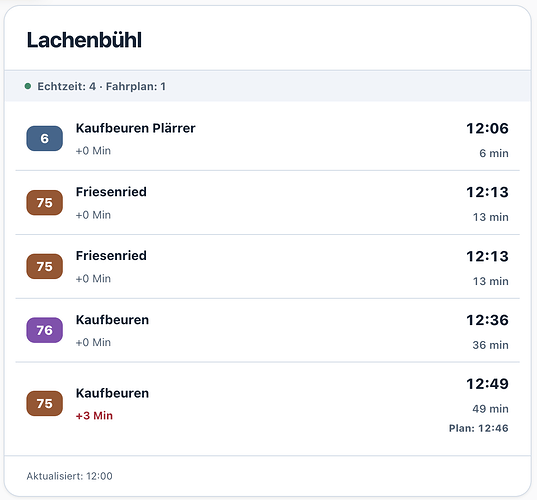The image size is (537, 500).
Task: Click the Lachenbühl stop heading
Action: [84, 40]
